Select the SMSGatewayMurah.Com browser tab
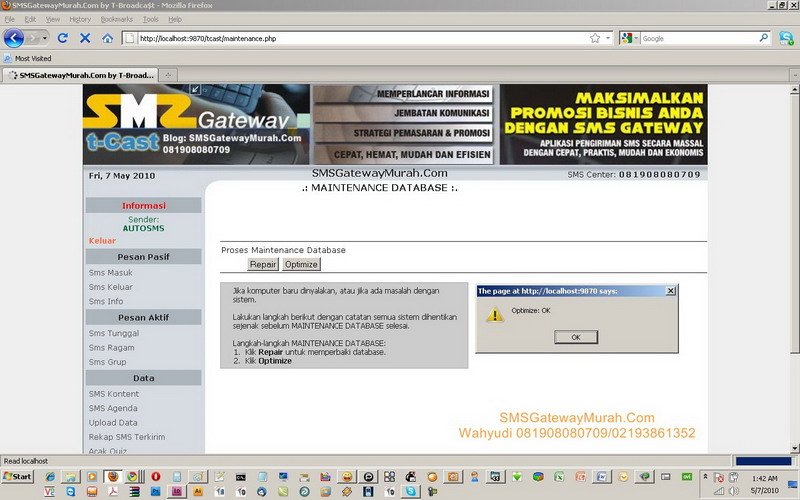Image resolution: width=800 pixels, height=500 pixels. [x=81, y=76]
